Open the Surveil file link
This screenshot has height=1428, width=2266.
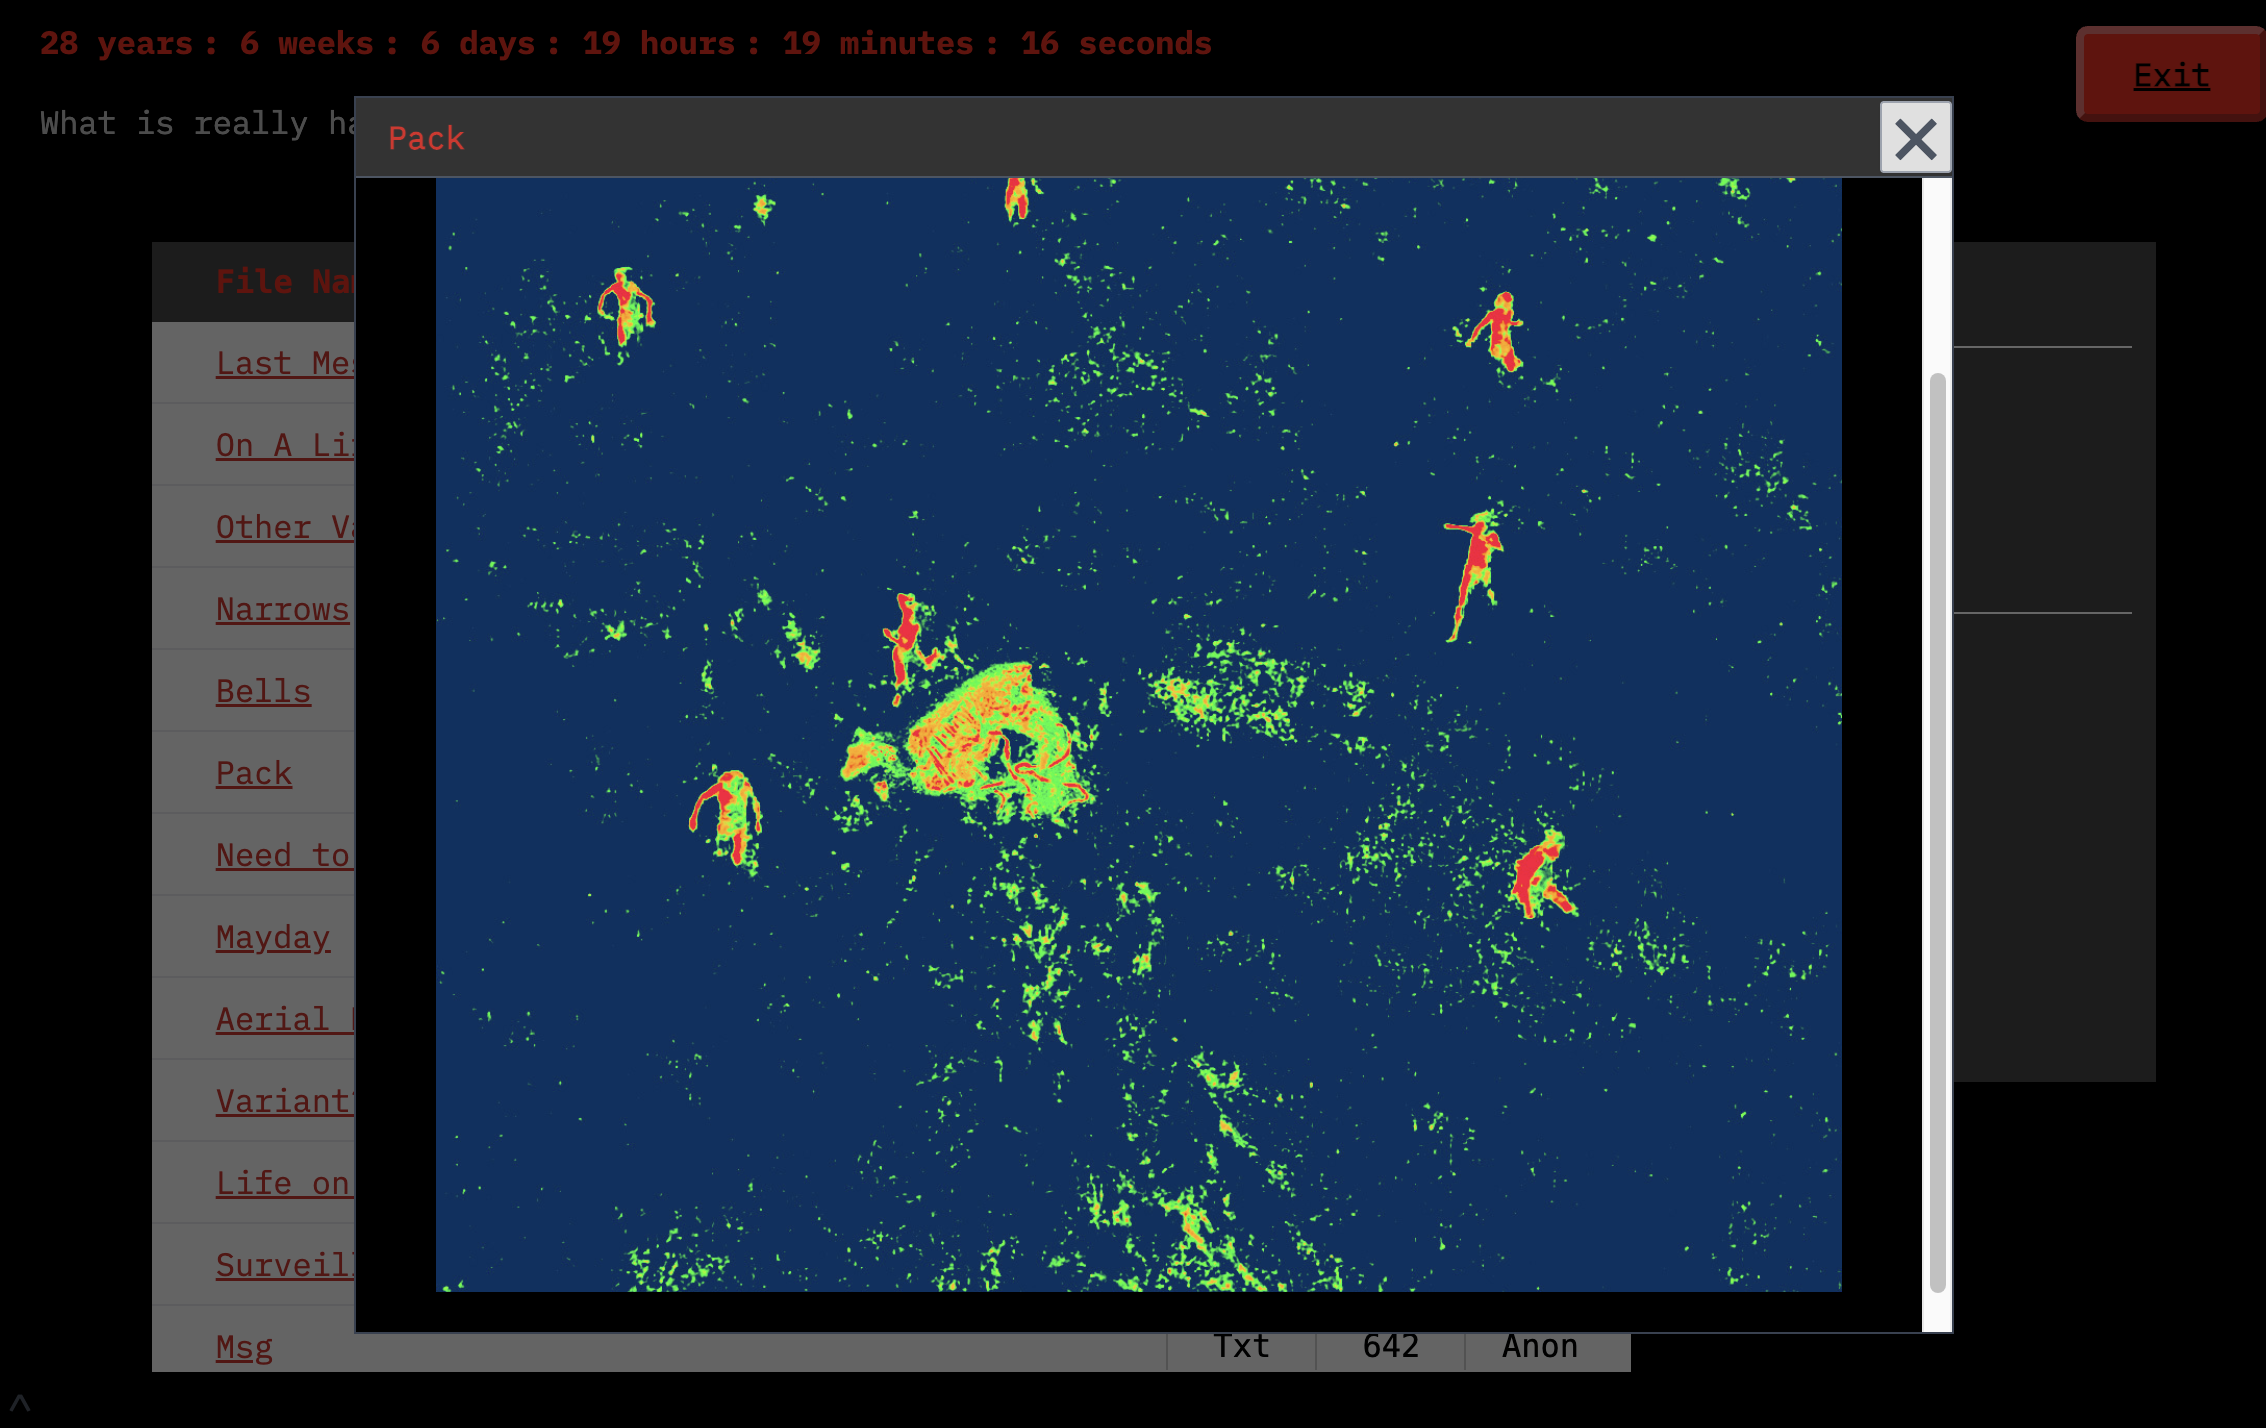(x=284, y=1265)
